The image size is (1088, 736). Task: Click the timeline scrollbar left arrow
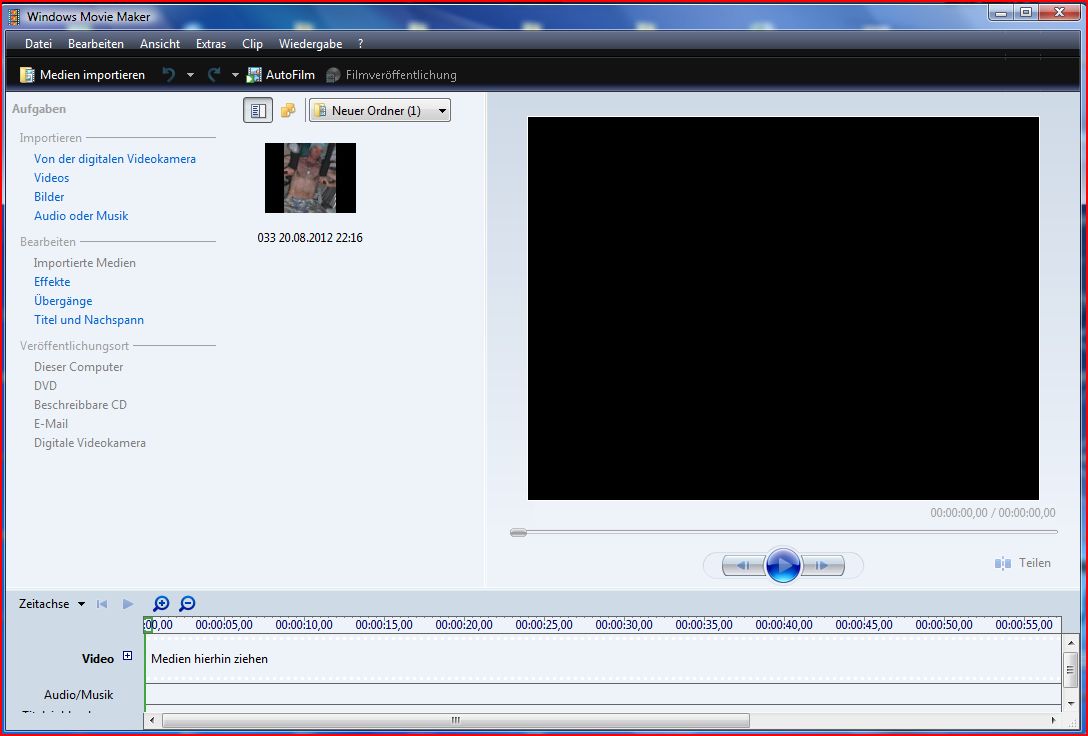tap(153, 720)
